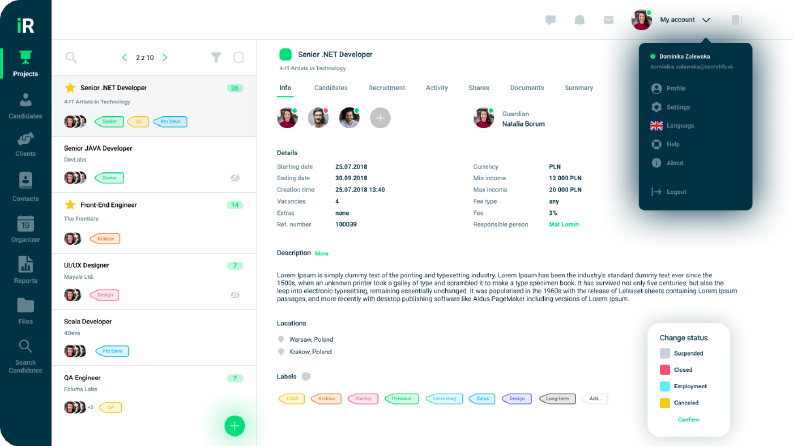Open the project list filter funnel

tap(216, 58)
